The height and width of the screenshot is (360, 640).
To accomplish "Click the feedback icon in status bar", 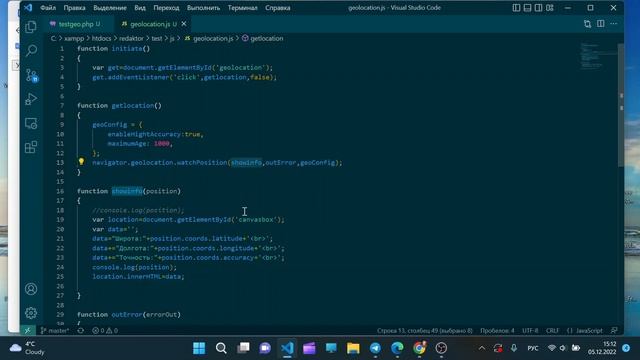I will (614, 330).
